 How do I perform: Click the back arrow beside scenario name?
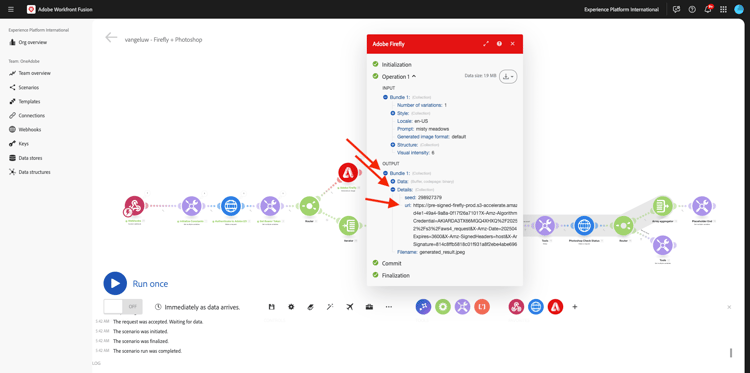[111, 37]
